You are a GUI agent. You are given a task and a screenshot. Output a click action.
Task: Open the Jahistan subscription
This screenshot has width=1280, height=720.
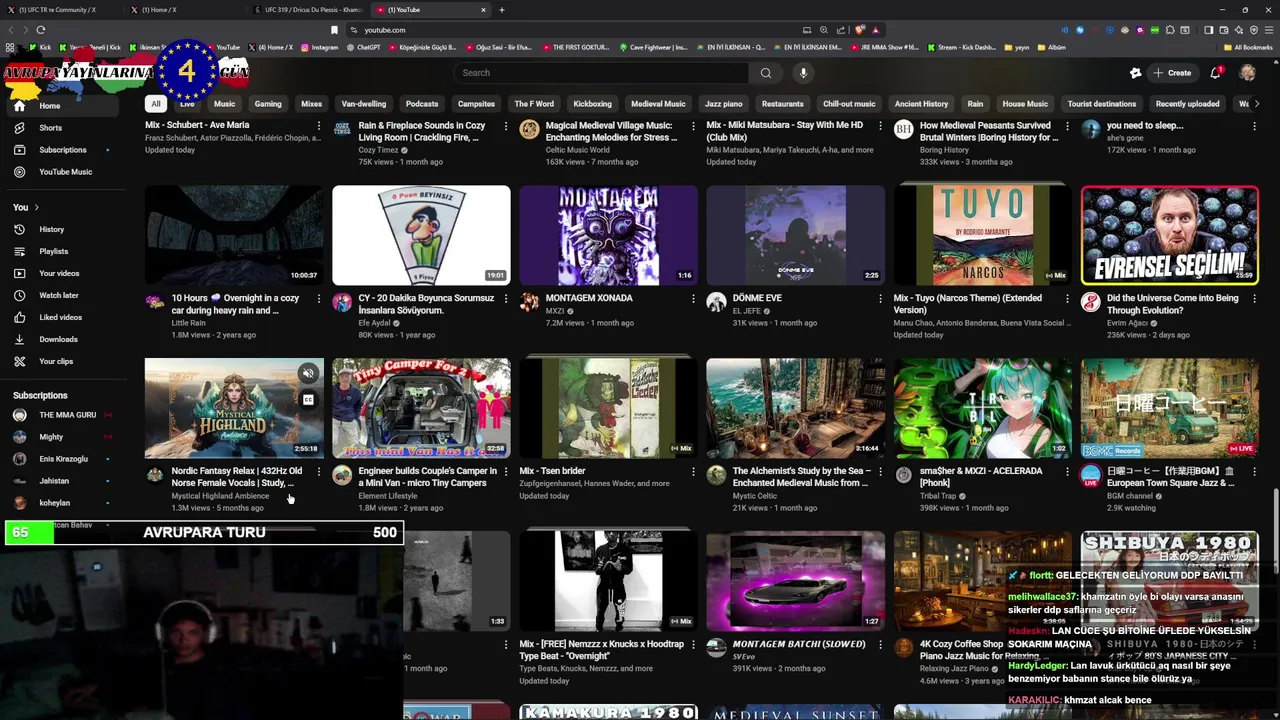(62, 481)
